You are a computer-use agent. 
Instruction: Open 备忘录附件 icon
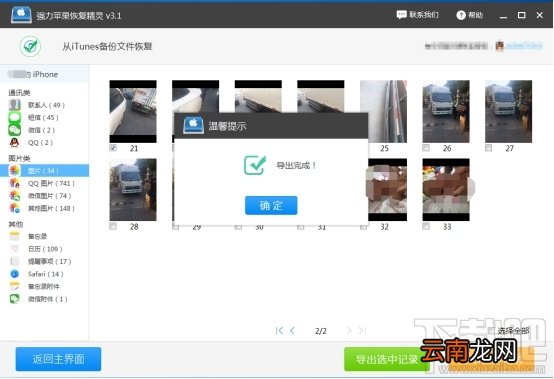point(14,286)
